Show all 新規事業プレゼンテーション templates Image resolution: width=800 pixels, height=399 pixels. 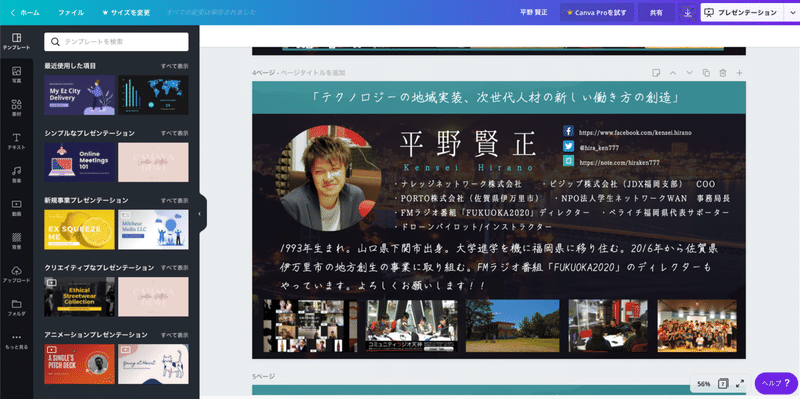coord(174,201)
